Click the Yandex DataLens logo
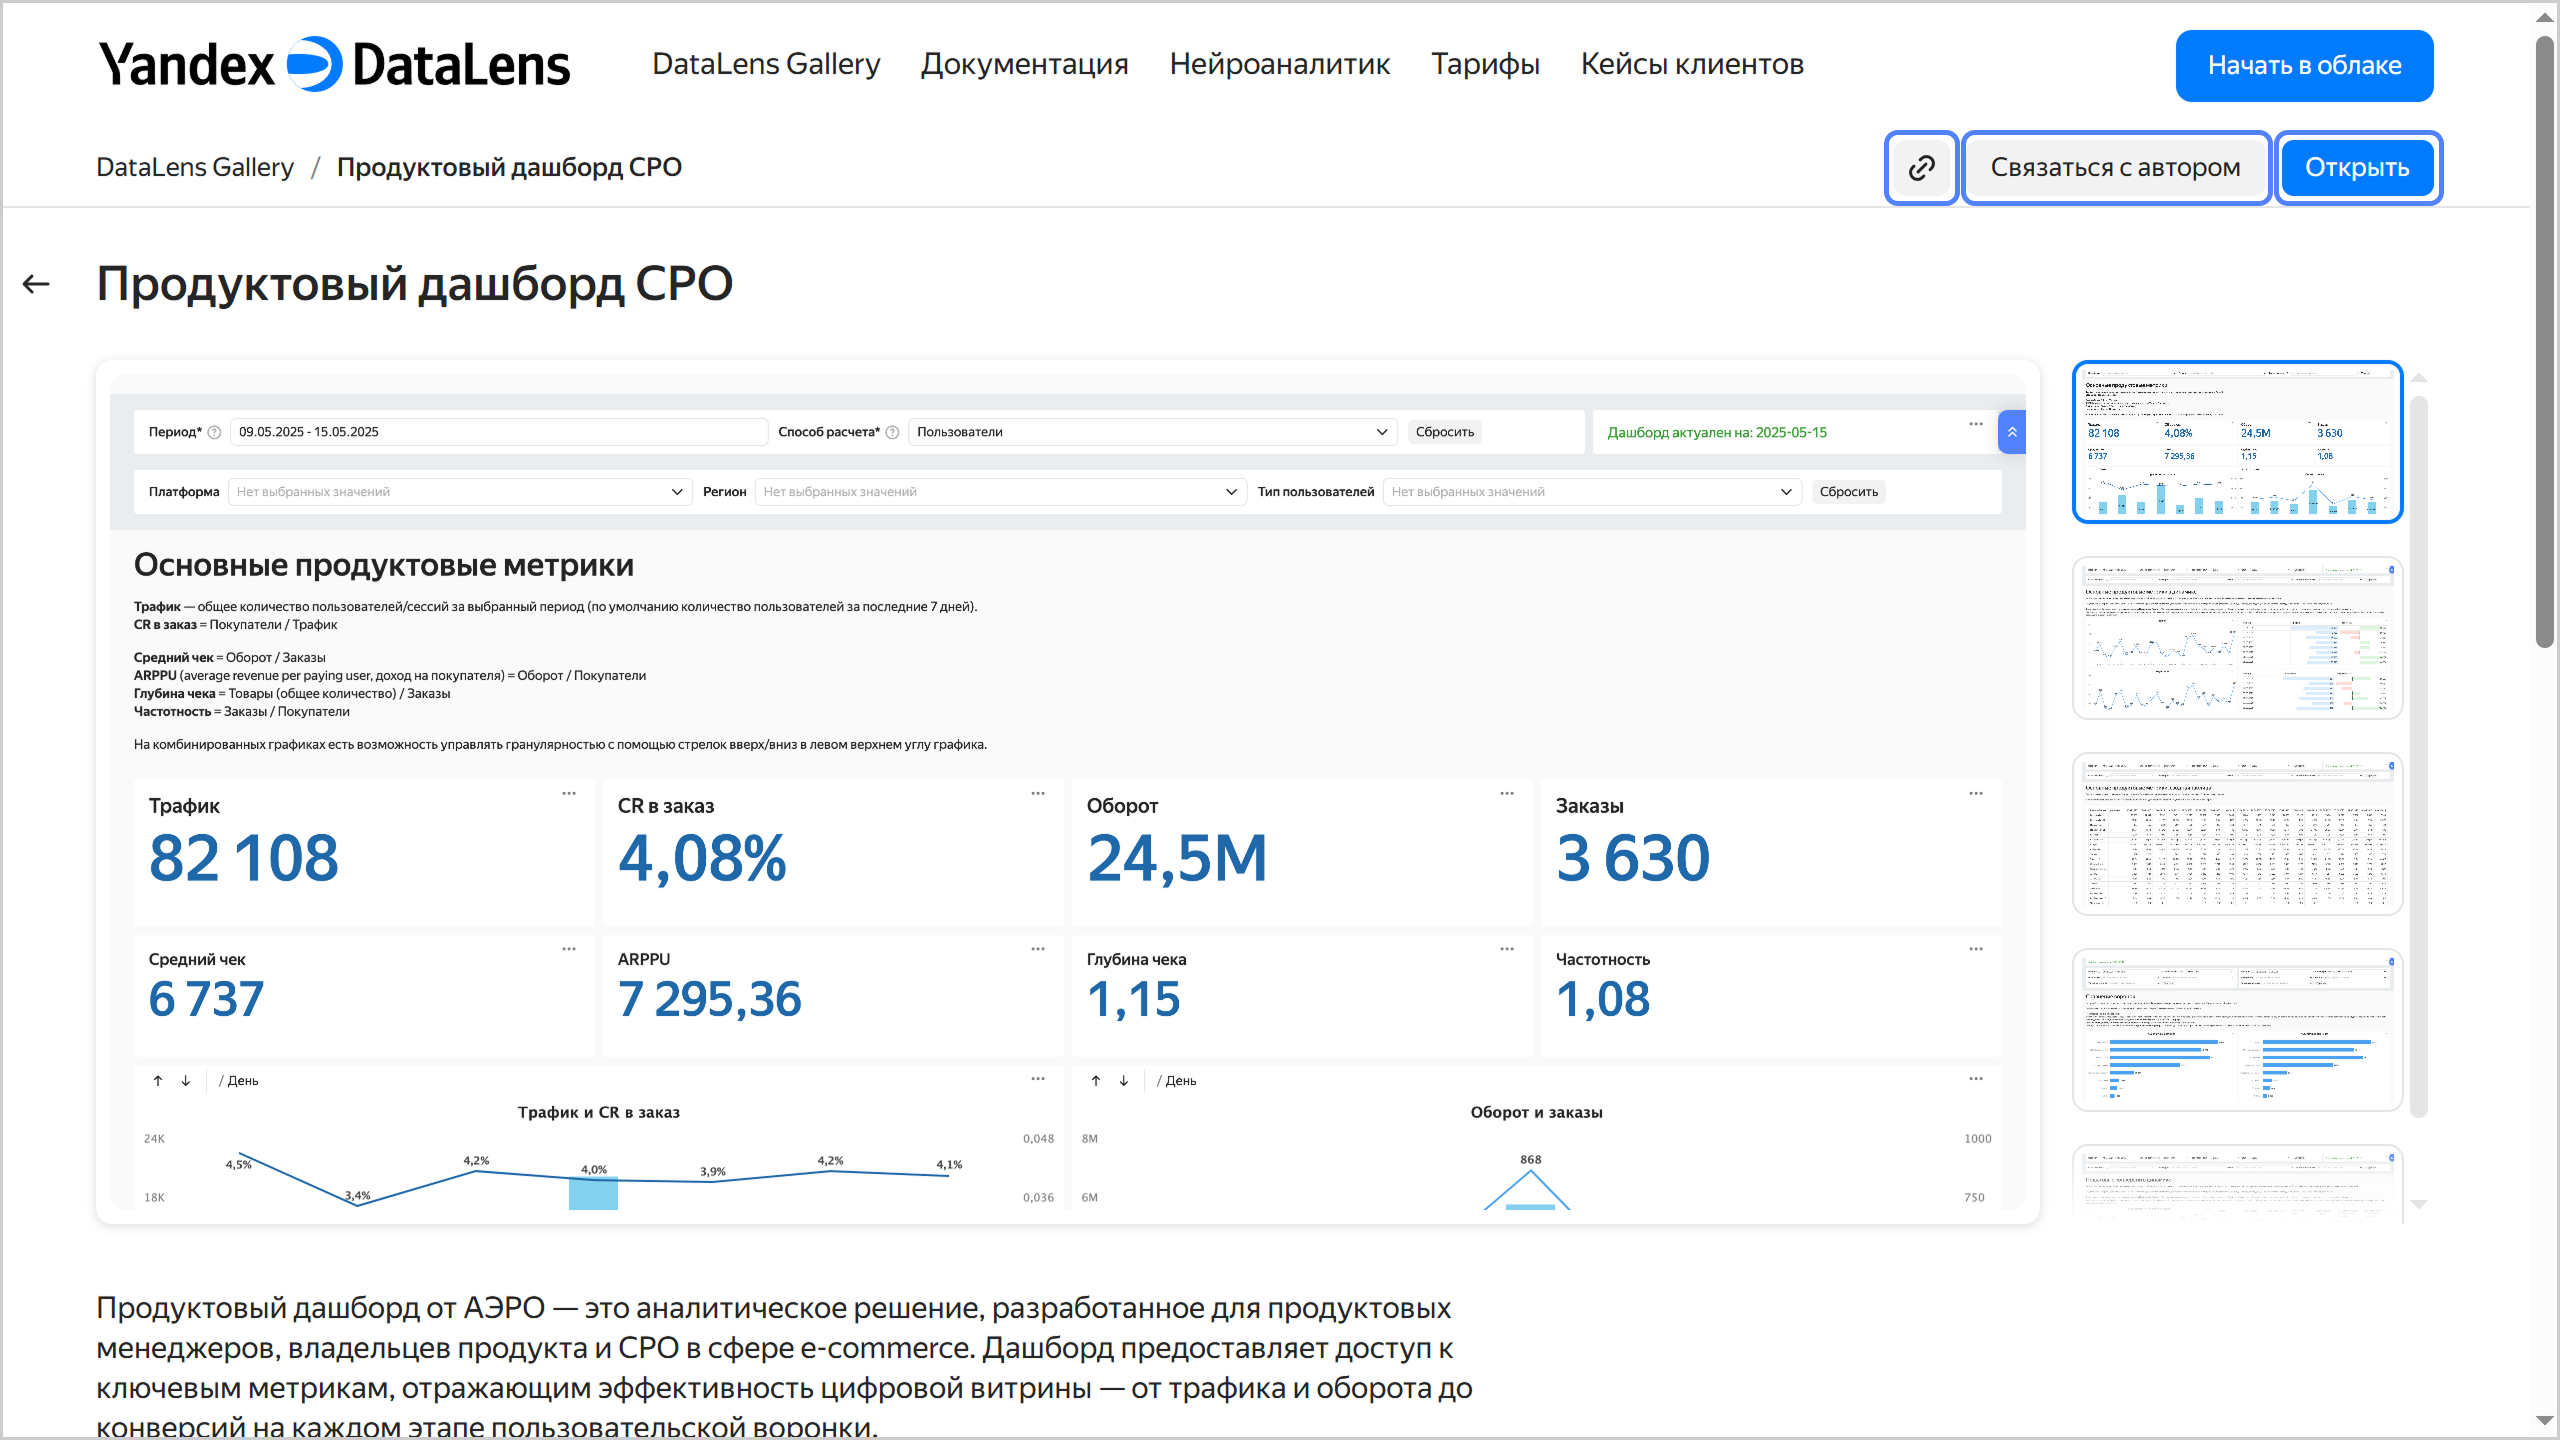 [334, 65]
